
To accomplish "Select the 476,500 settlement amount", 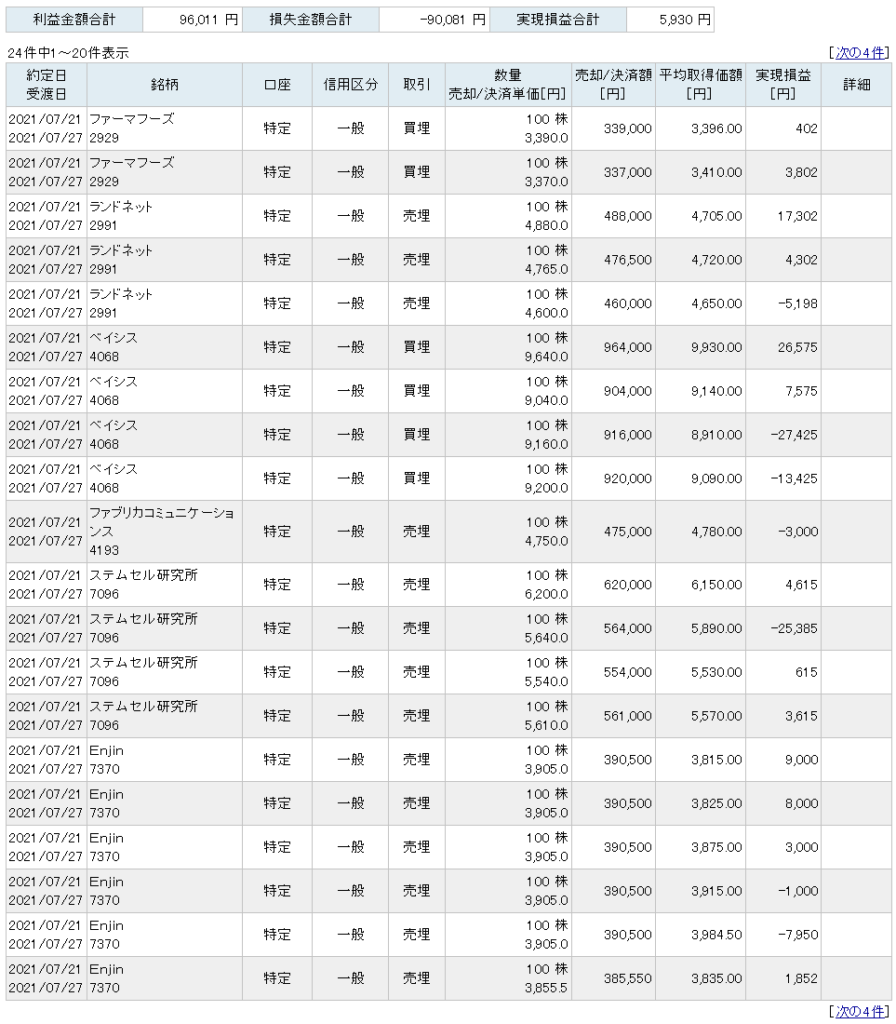I will pos(613,260).
